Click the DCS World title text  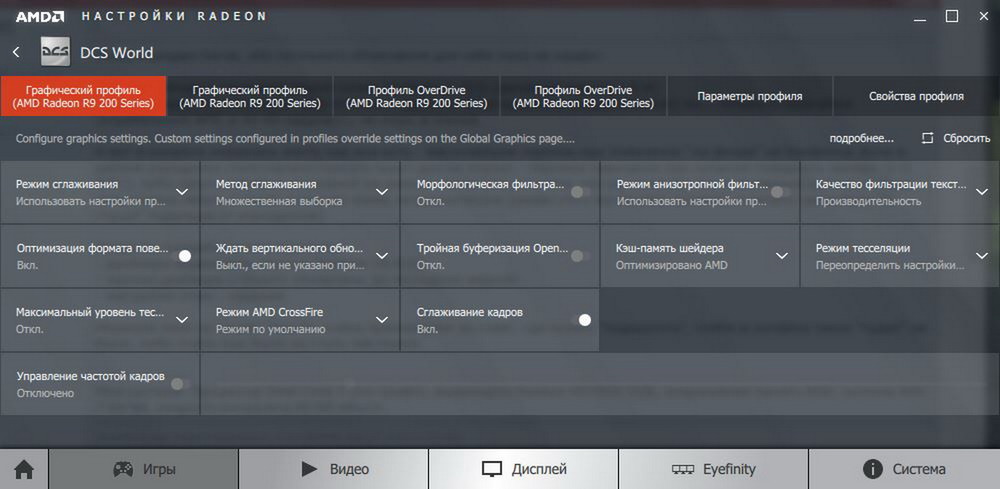coord(117,52)
